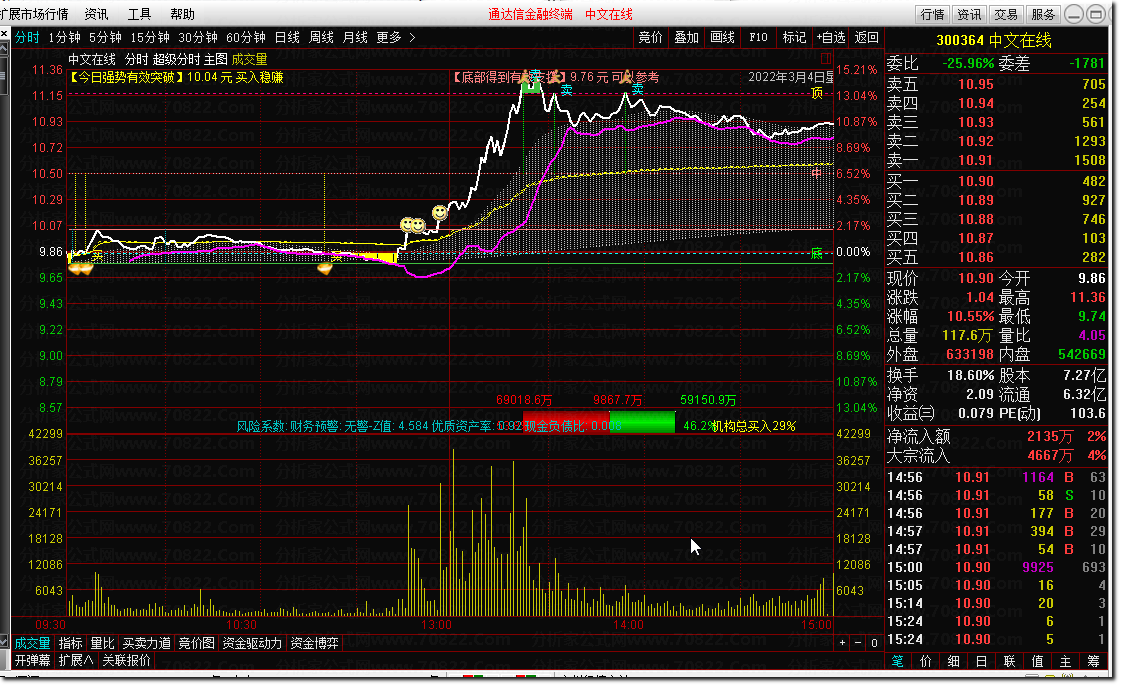Screen dimensions: 1121x685
Task: Select the 主 bottom-right tab
Action: coord(1065,661)
